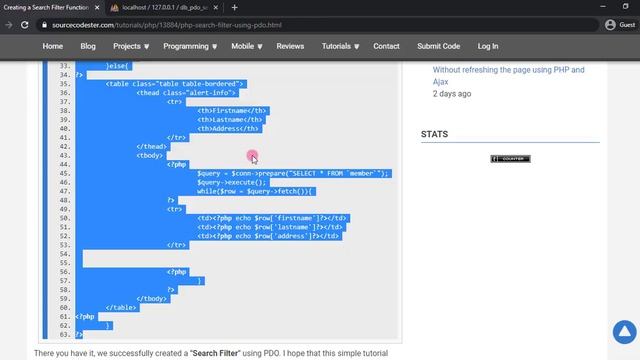Open a new browser tab
Screen dimensions: 640x360
coord(234,7)
